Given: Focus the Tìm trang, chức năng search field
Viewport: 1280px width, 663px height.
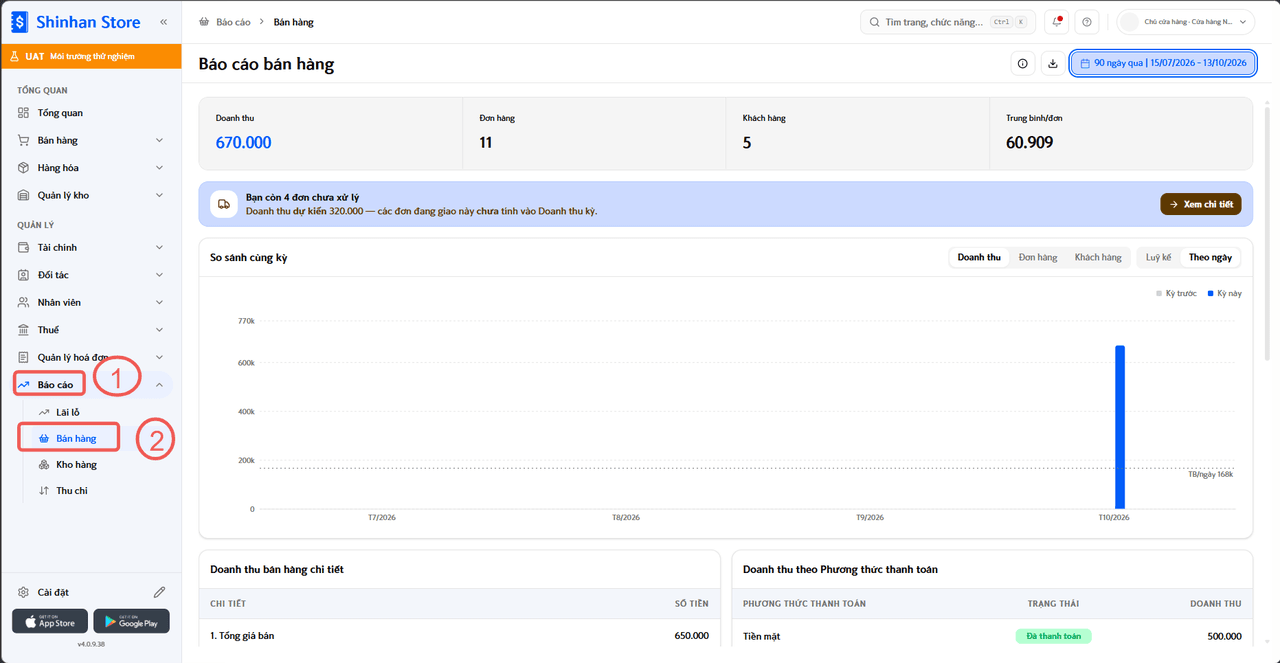Looking at the screenshot, I should (948, 22).
